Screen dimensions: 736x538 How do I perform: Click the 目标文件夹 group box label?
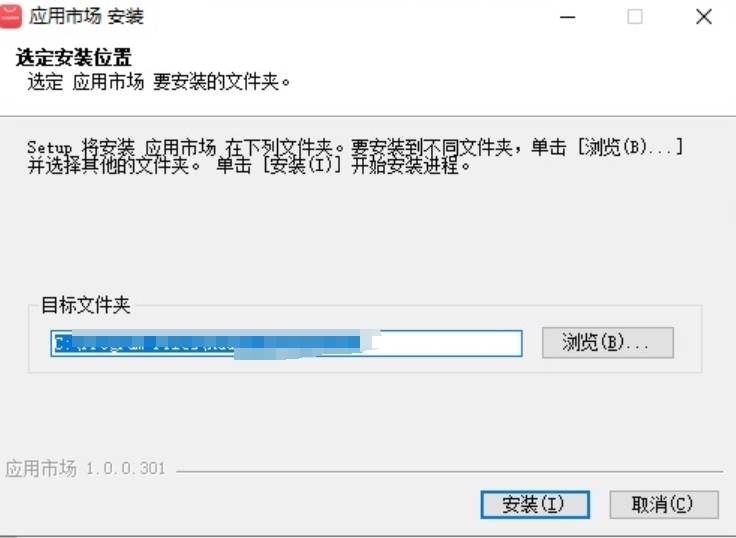pyautogui.click(x=86, y=305)
